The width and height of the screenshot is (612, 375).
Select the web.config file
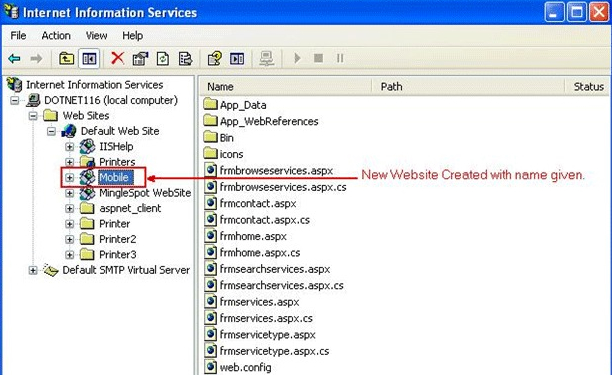click(246, 367)
